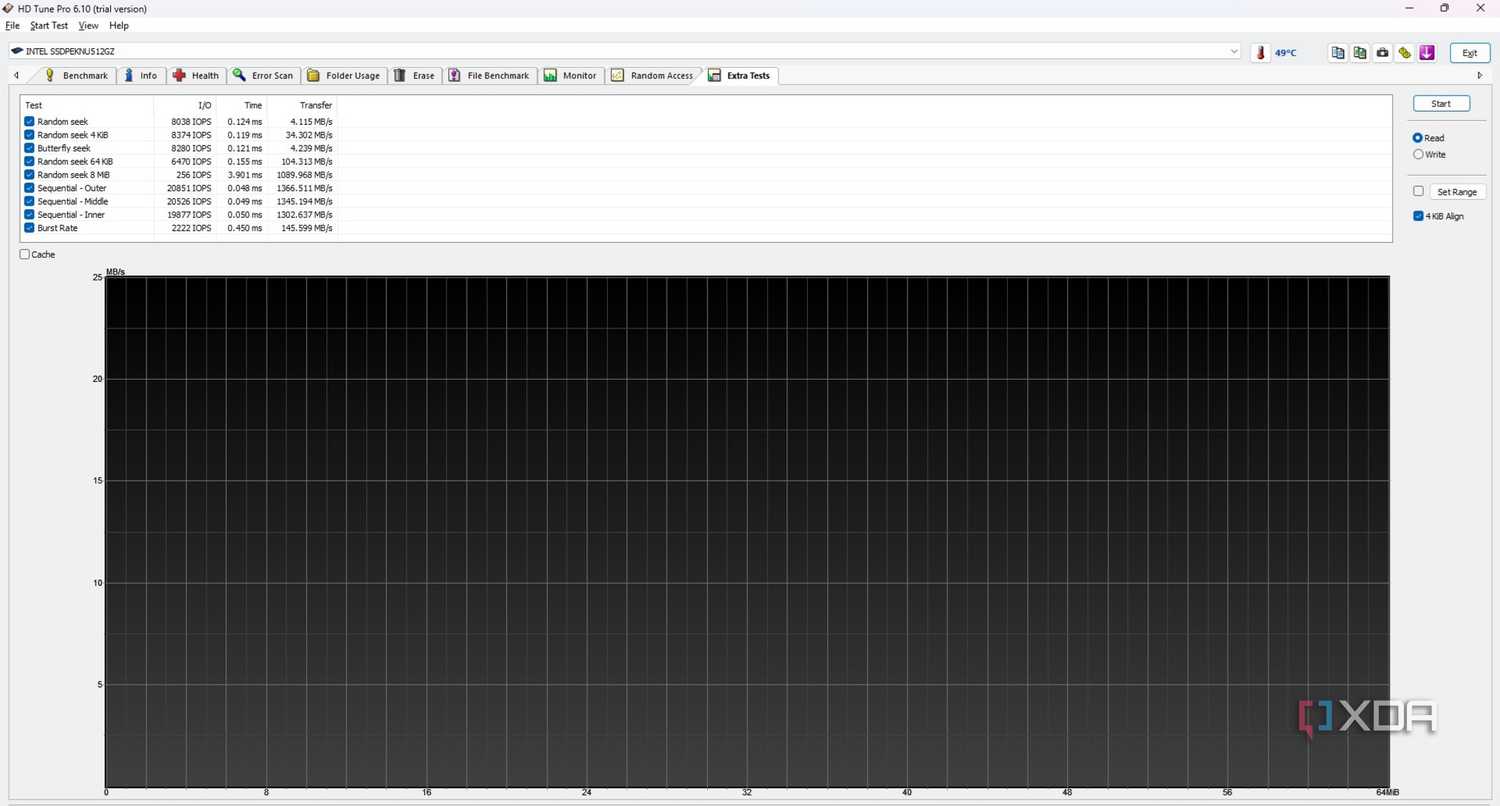Open the Start Test menu
The width and height of the screenshot is (1500, 806).
[x=49, y=25]
